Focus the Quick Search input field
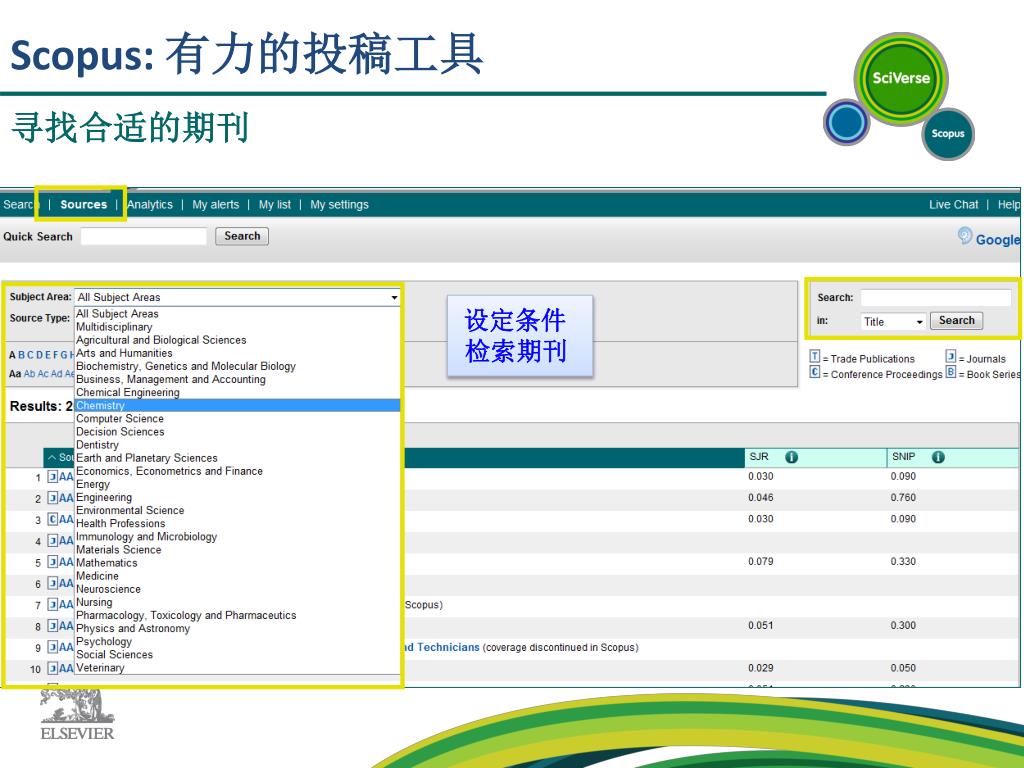Screen dimensions: 1024x768 click(x=144, y=236)
